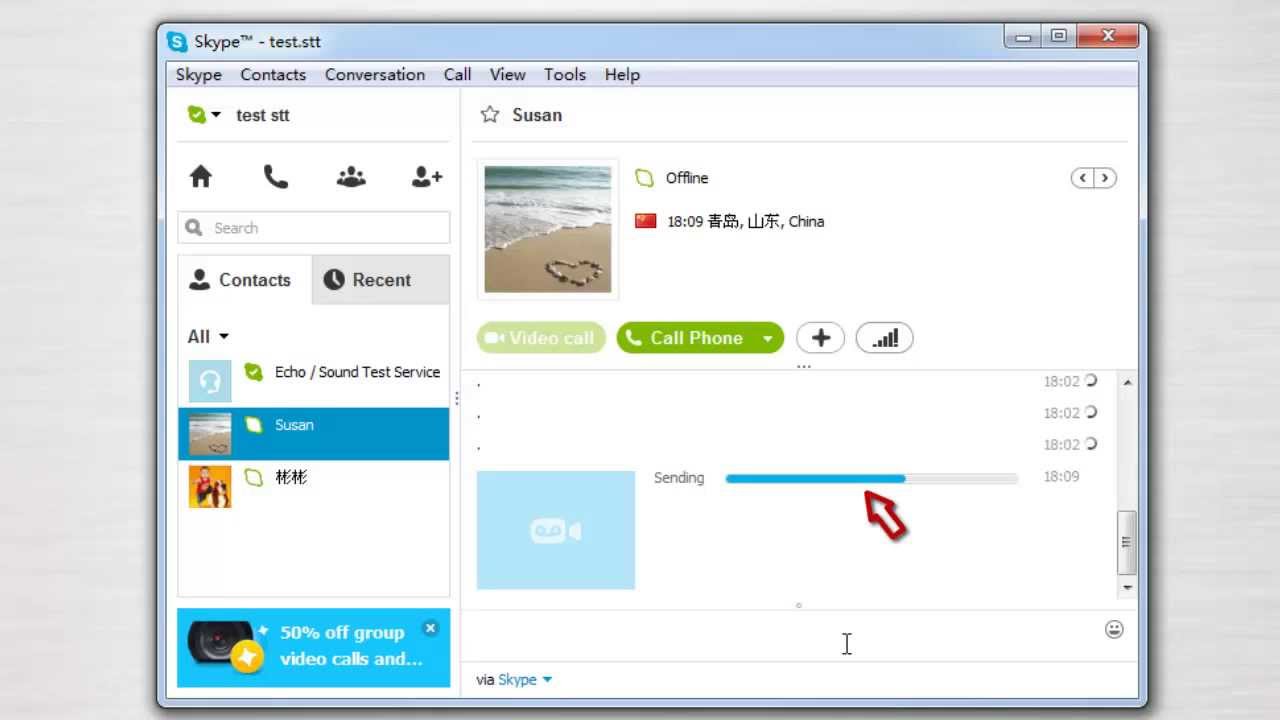Click the test stt profile name
The width and height of the screenshot is (1280, 720).
coord(262,115)
